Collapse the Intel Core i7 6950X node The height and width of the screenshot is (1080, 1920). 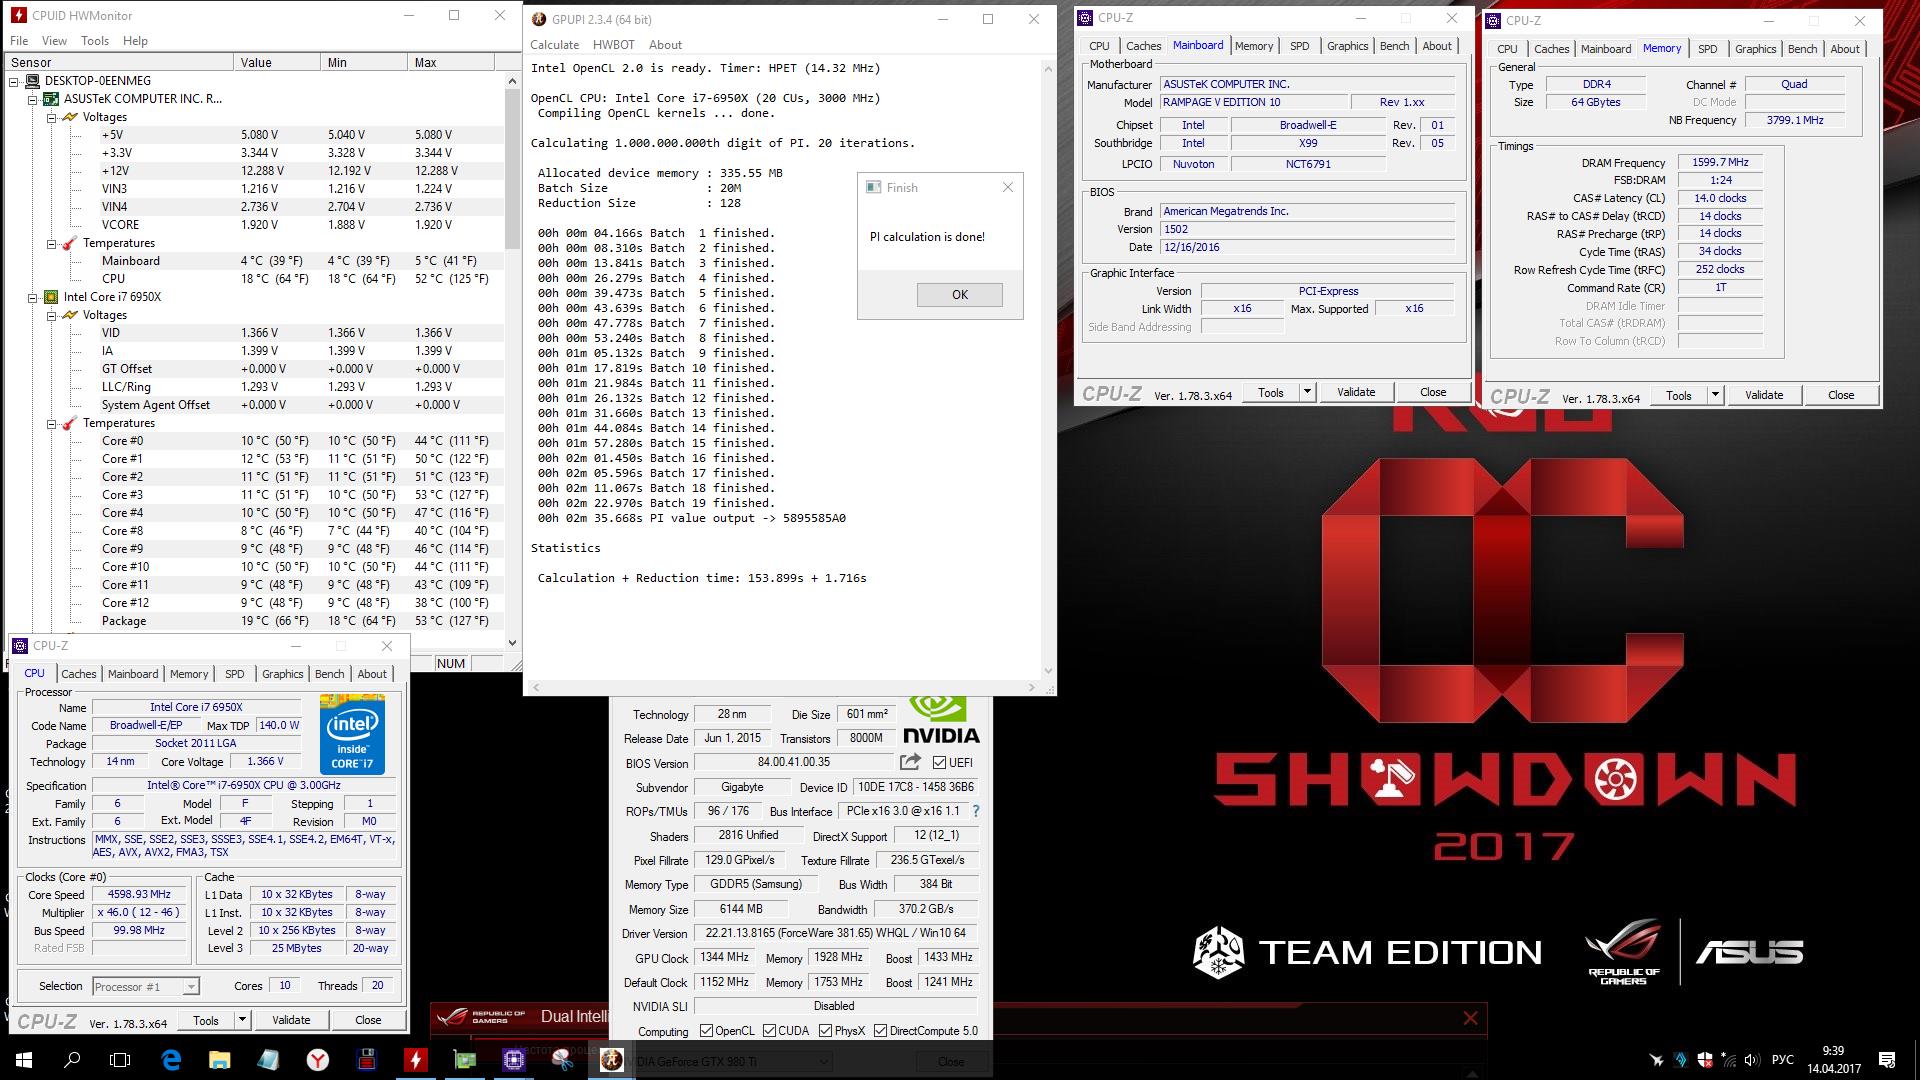tap(32, 297)
